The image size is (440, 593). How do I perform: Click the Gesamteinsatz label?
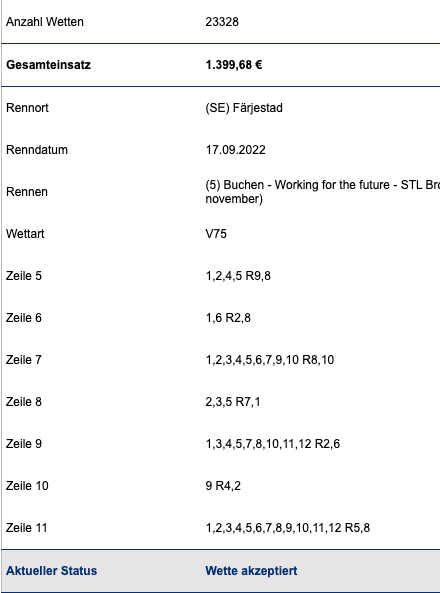pos(48,65)
